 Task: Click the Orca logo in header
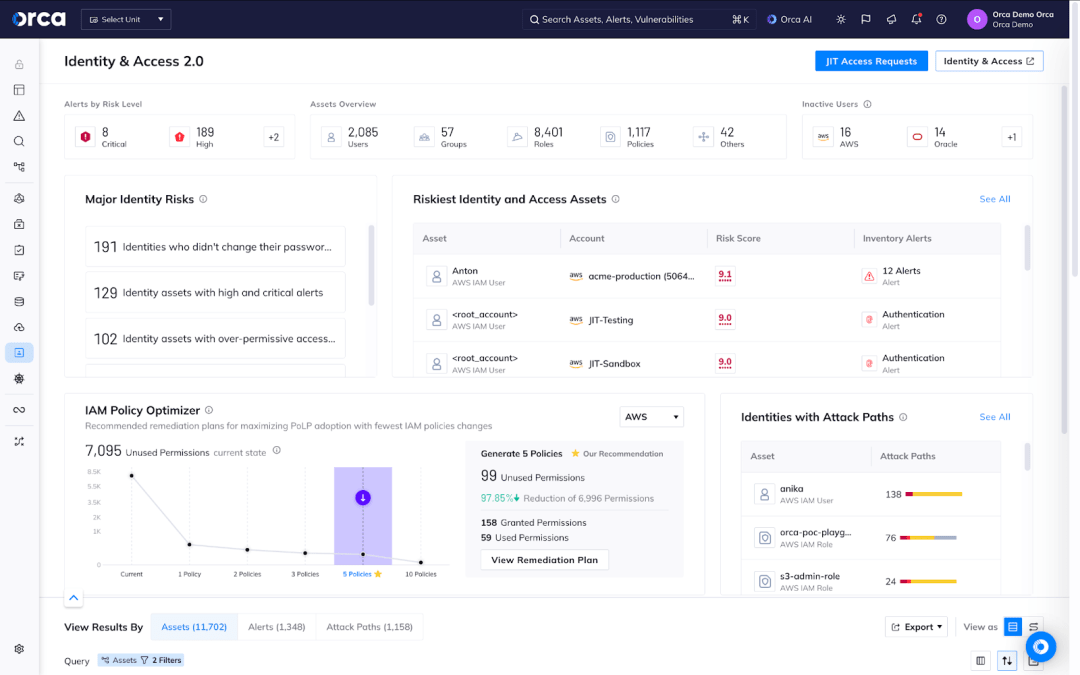tap(39, 19)
